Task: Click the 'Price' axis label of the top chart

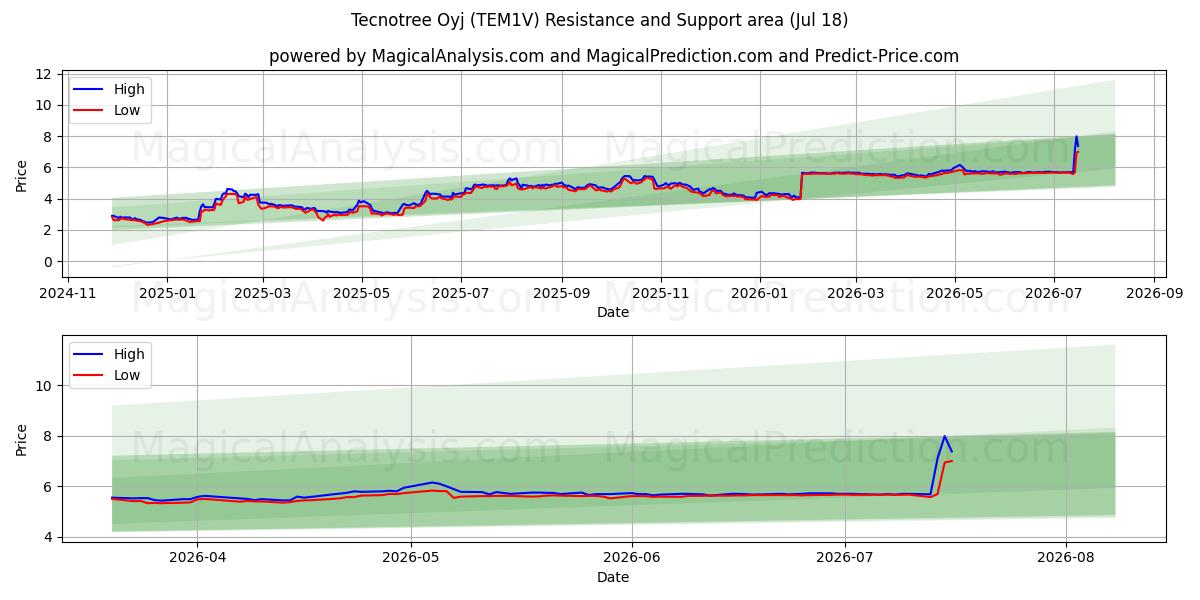Action: tap(22, 175)
